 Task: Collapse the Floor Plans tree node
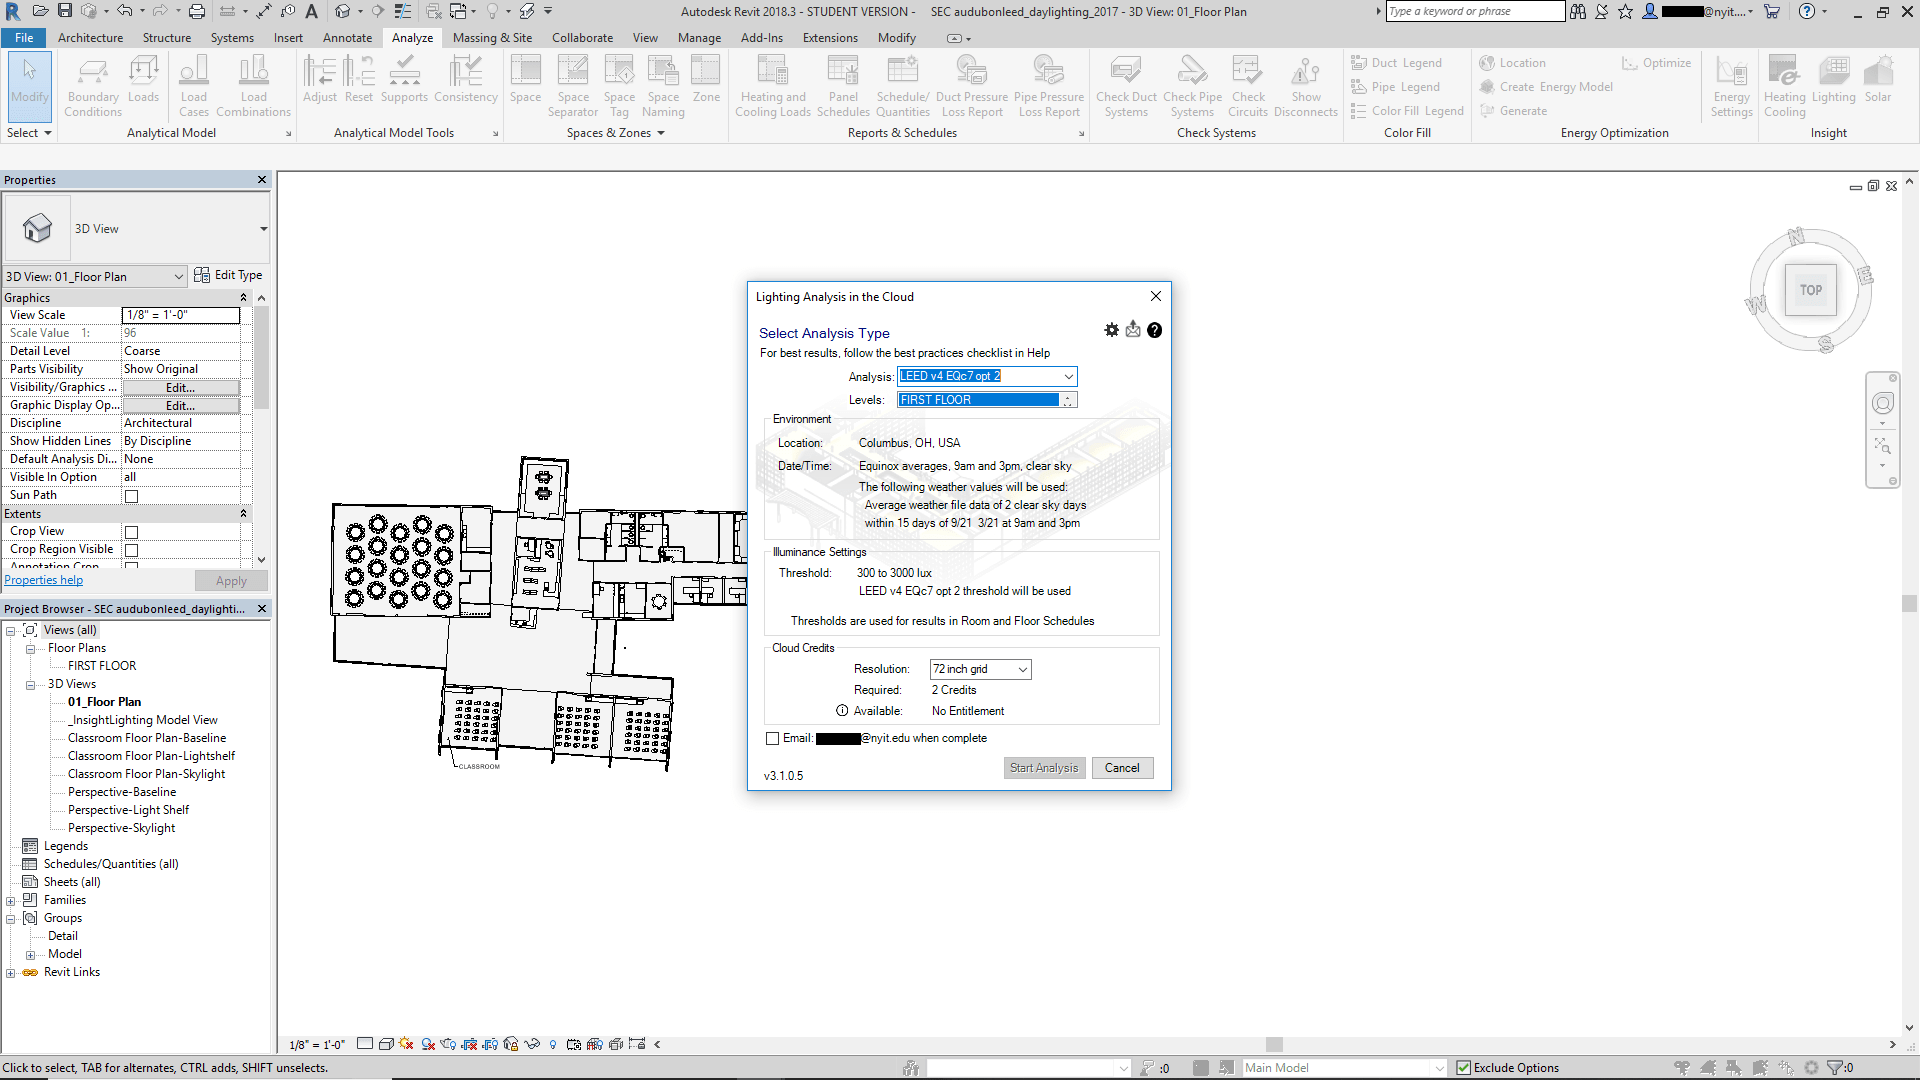pyautogui.click(x=30, y=649)
